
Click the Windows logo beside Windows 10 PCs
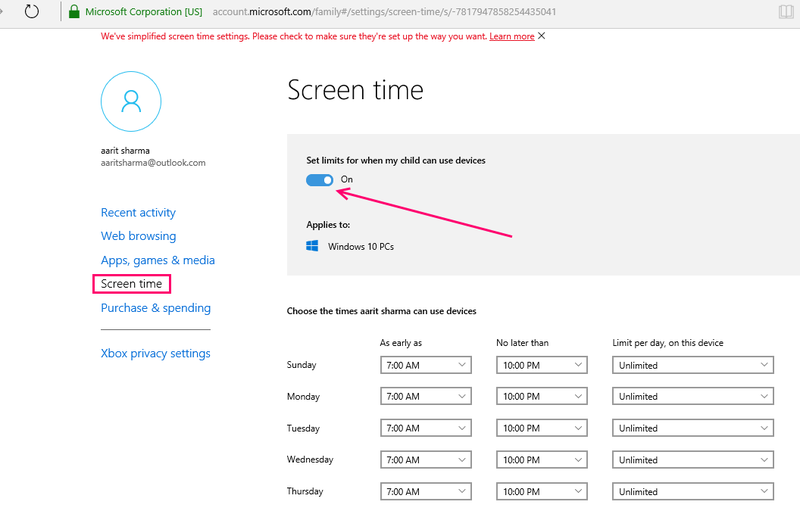pyautogui.click(x=312, y=246)
